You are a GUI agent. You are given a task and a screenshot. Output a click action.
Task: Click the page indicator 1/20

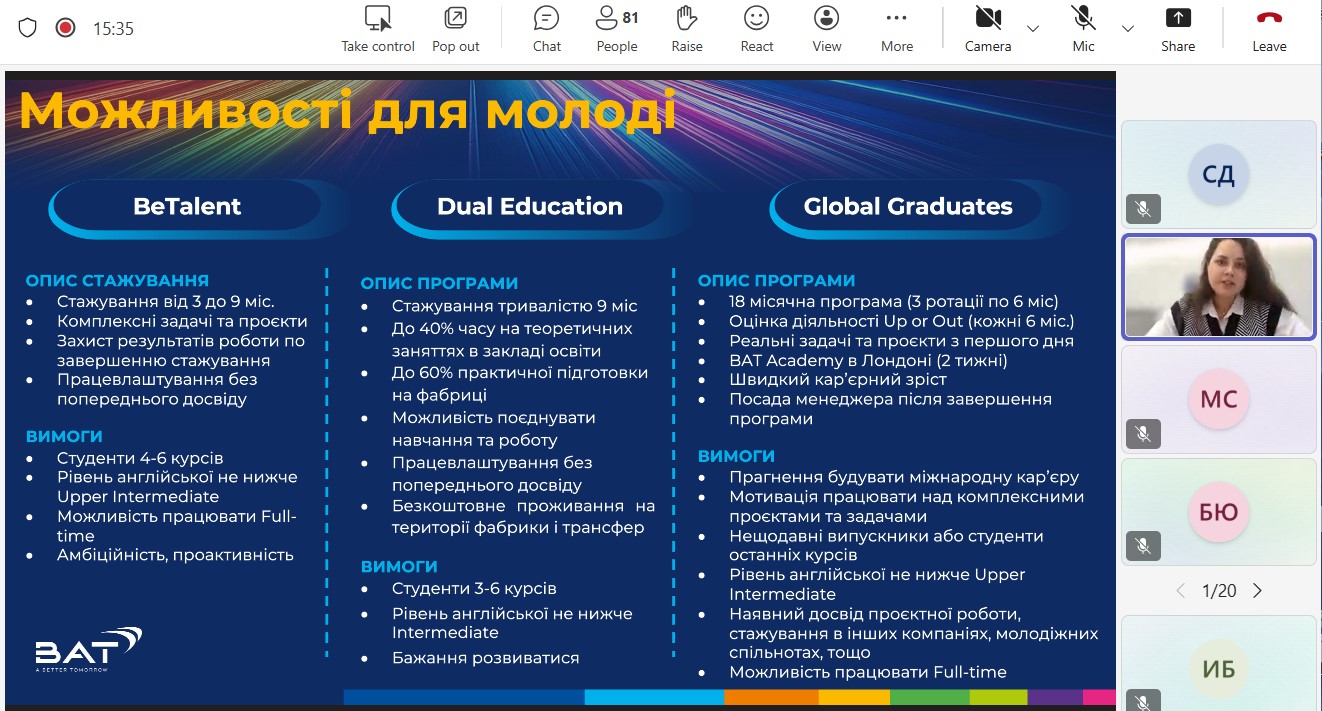click(1219, 591)
